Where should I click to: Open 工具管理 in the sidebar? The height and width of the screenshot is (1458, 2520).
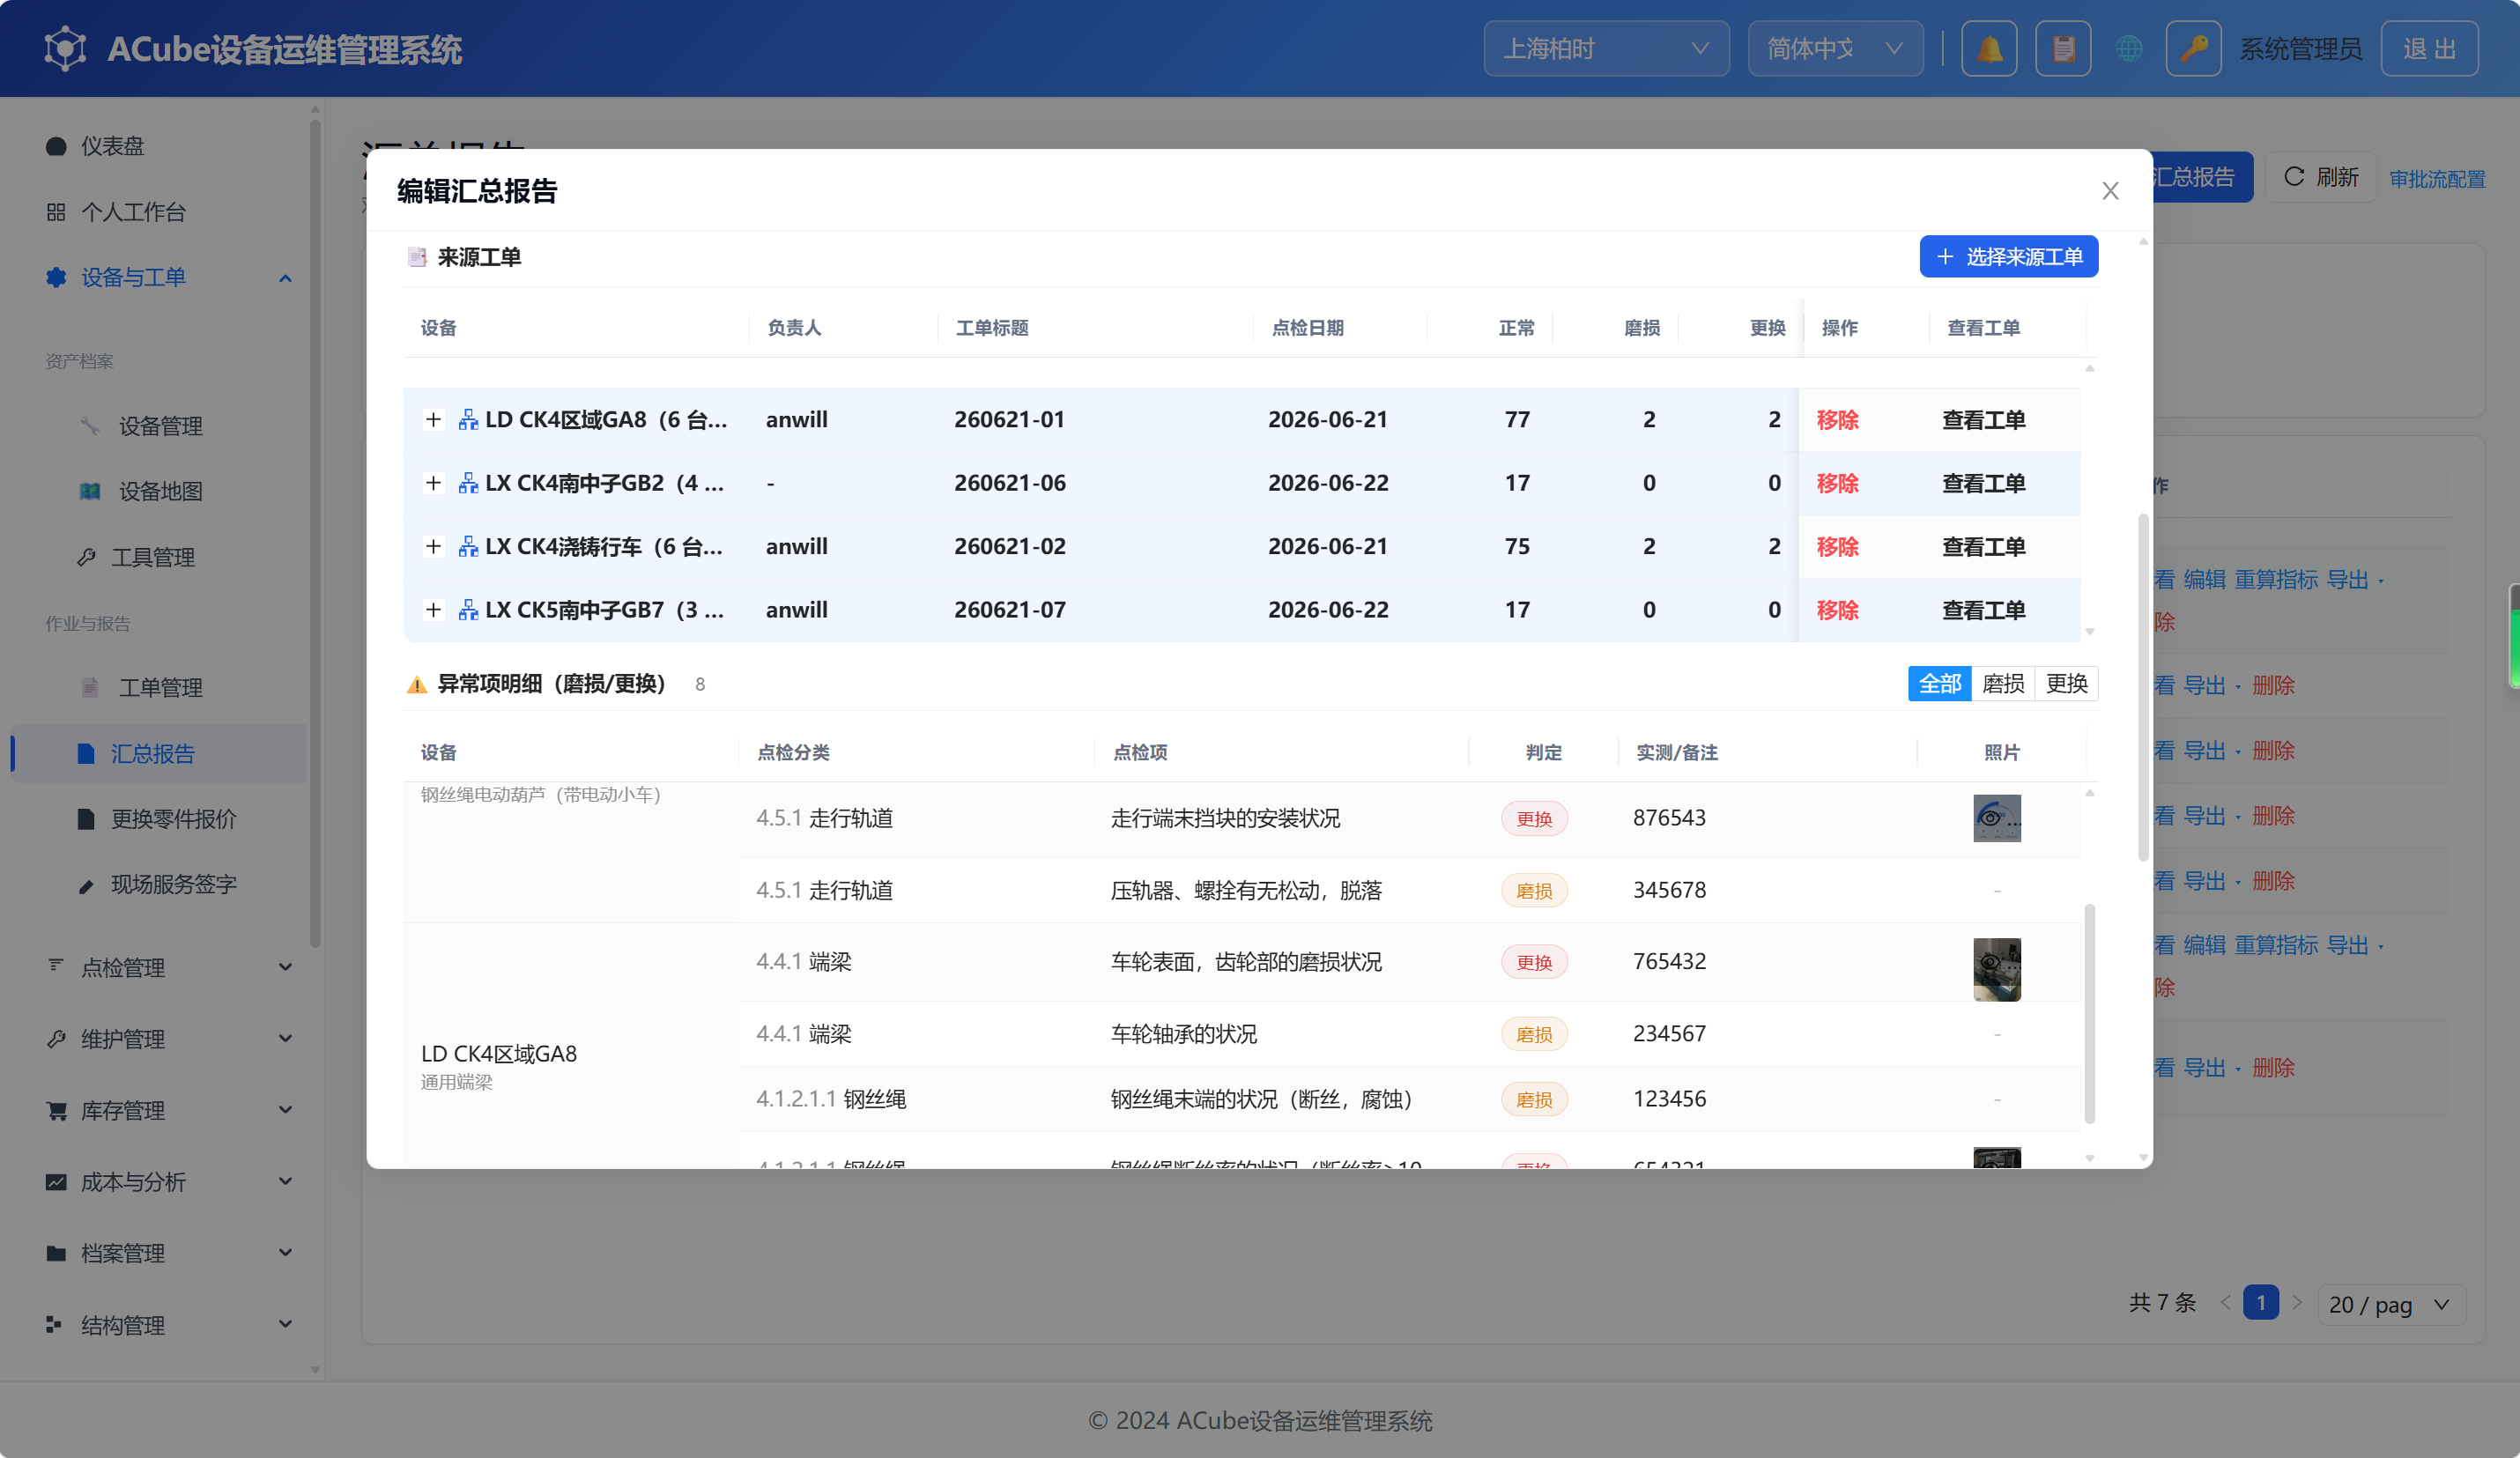[x=160, y=557]
